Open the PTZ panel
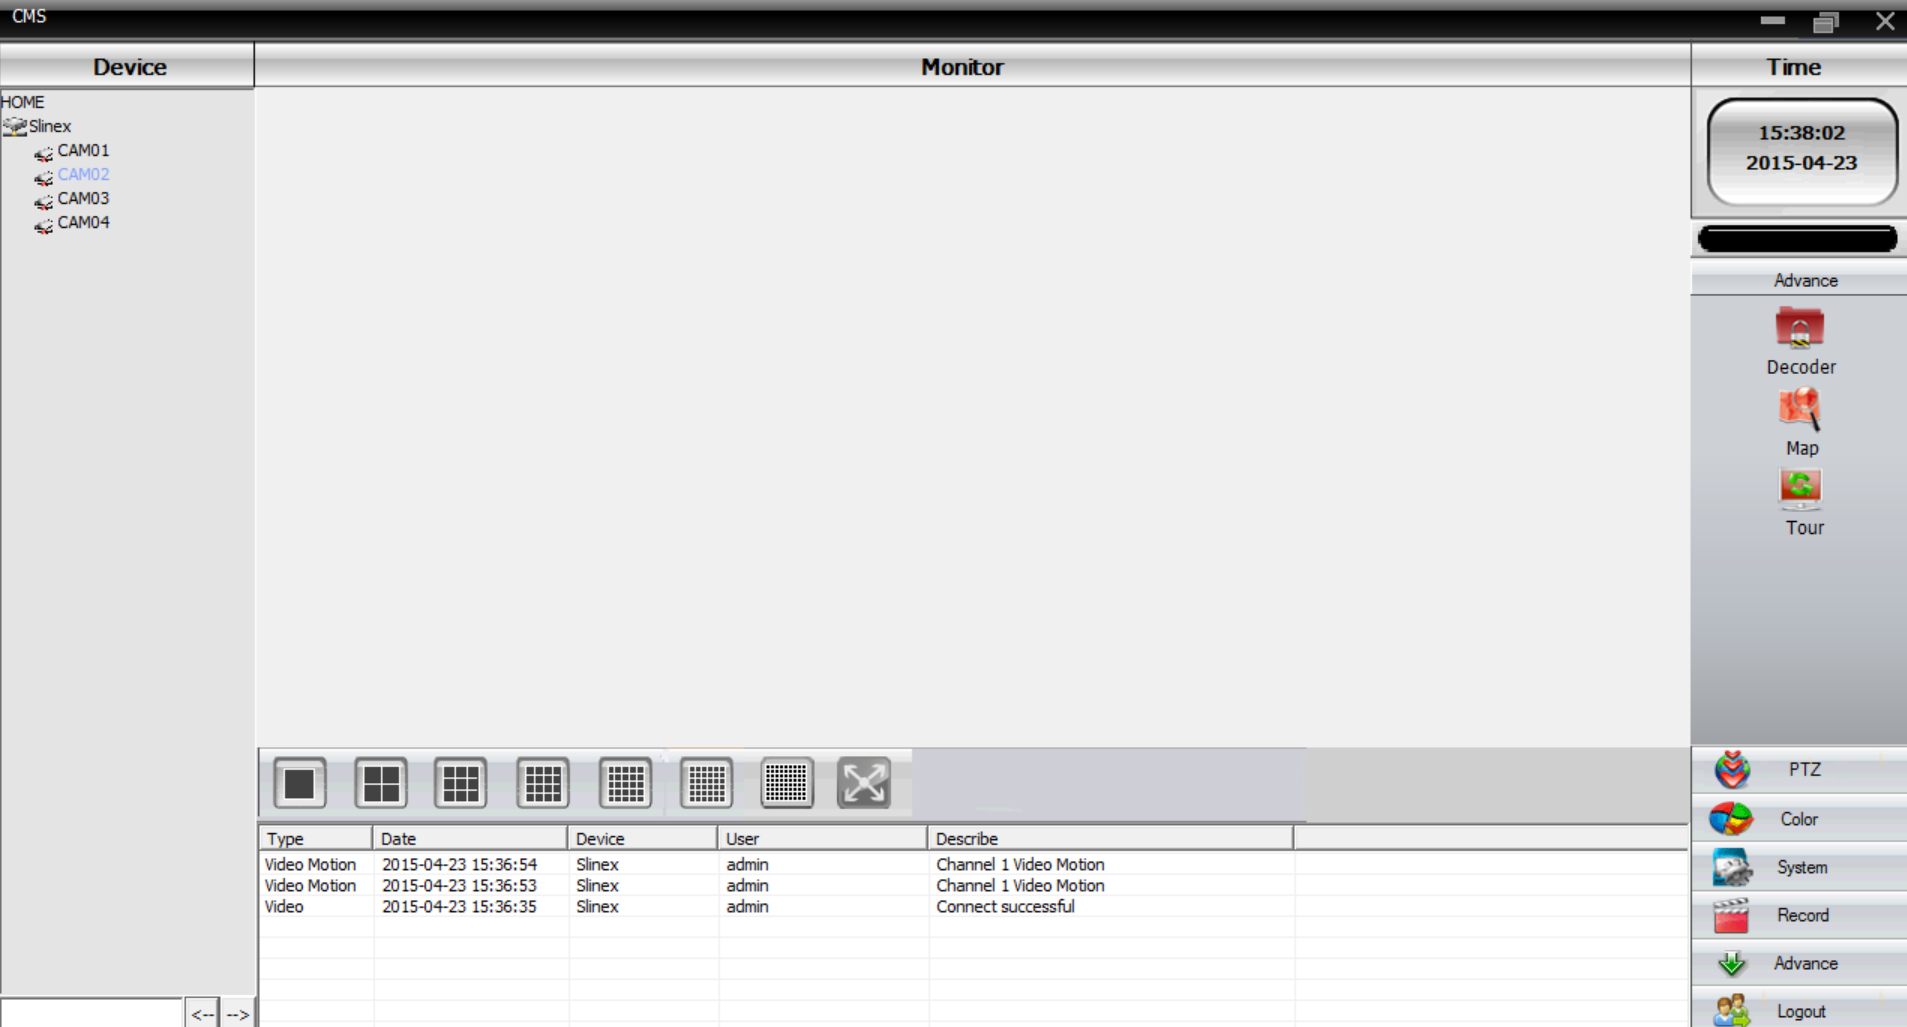The height and width of the screenshot is (1027, 1907). (x=1799, y=770)
